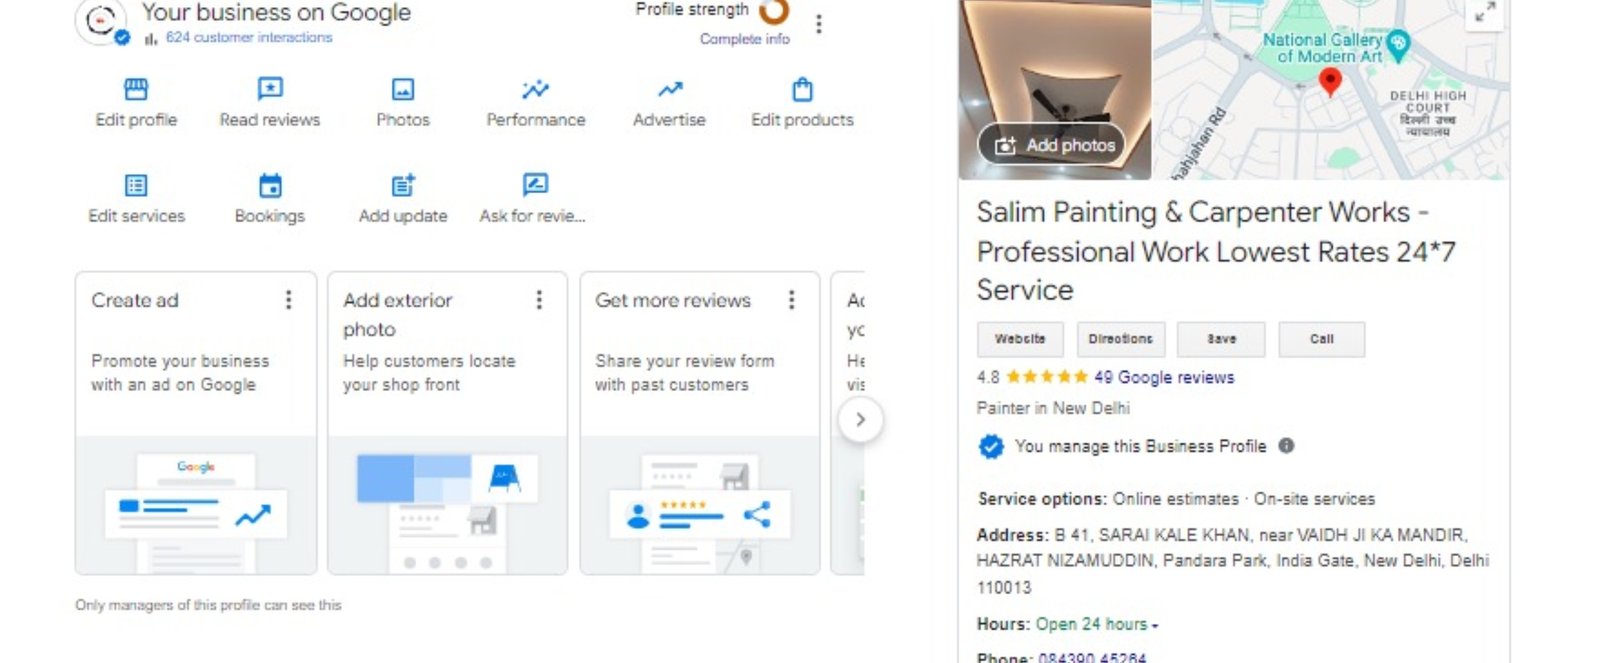Screen dimensions: 1600x663
Task: Open Add exterior photo card options menu
Action: (539, 300)
